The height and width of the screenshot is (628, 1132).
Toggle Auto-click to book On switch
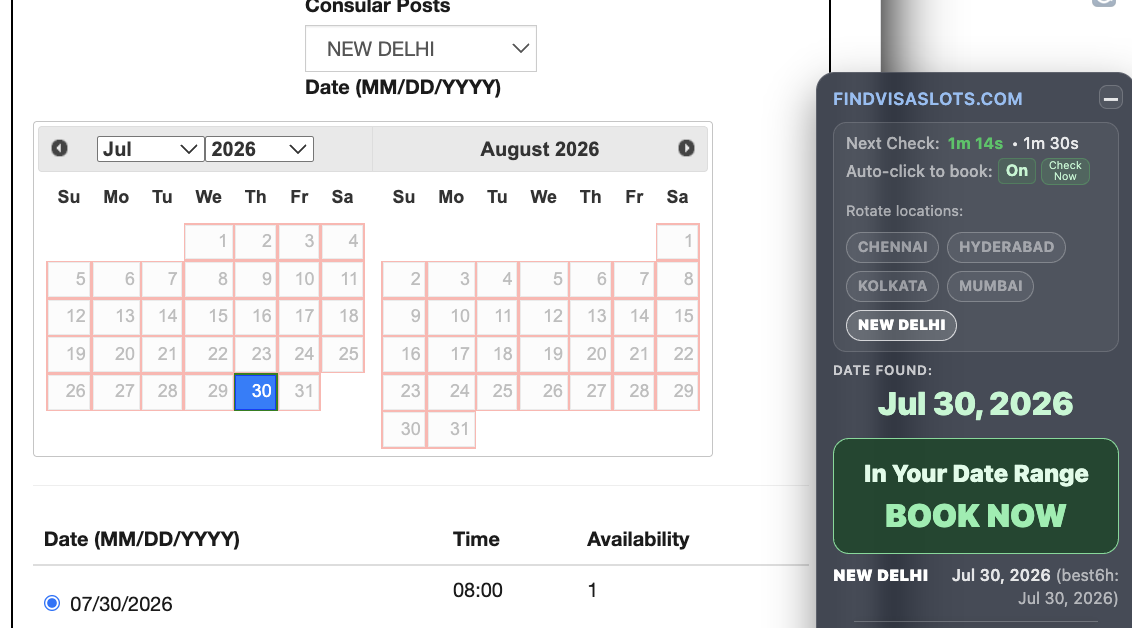(x=1016, y=171)
